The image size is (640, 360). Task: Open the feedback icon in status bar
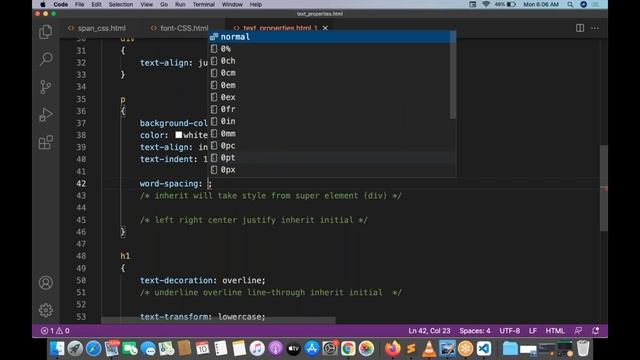578,331
